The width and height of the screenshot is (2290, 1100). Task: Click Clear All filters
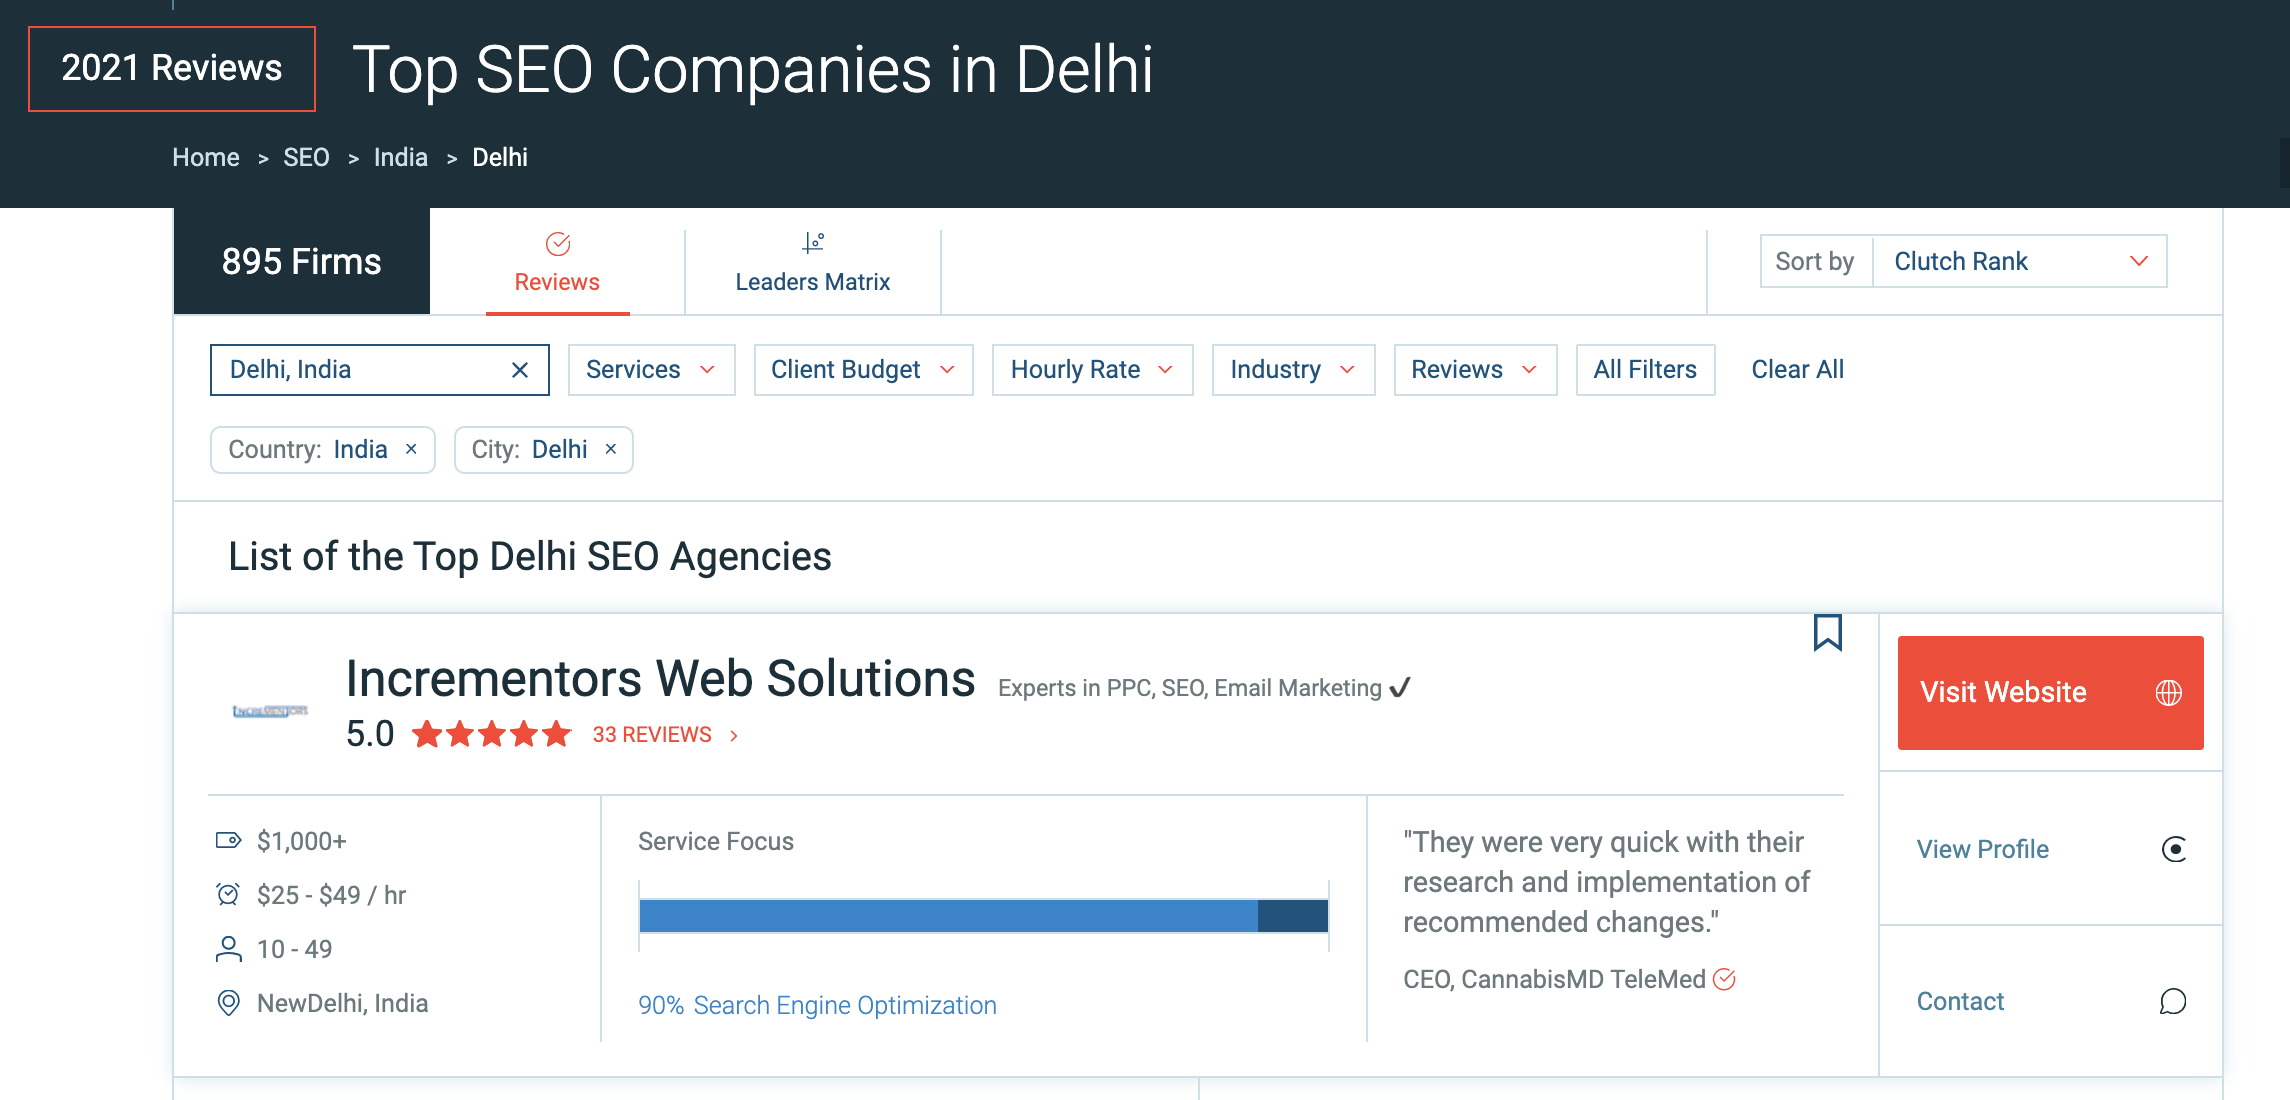(1797, 370)
